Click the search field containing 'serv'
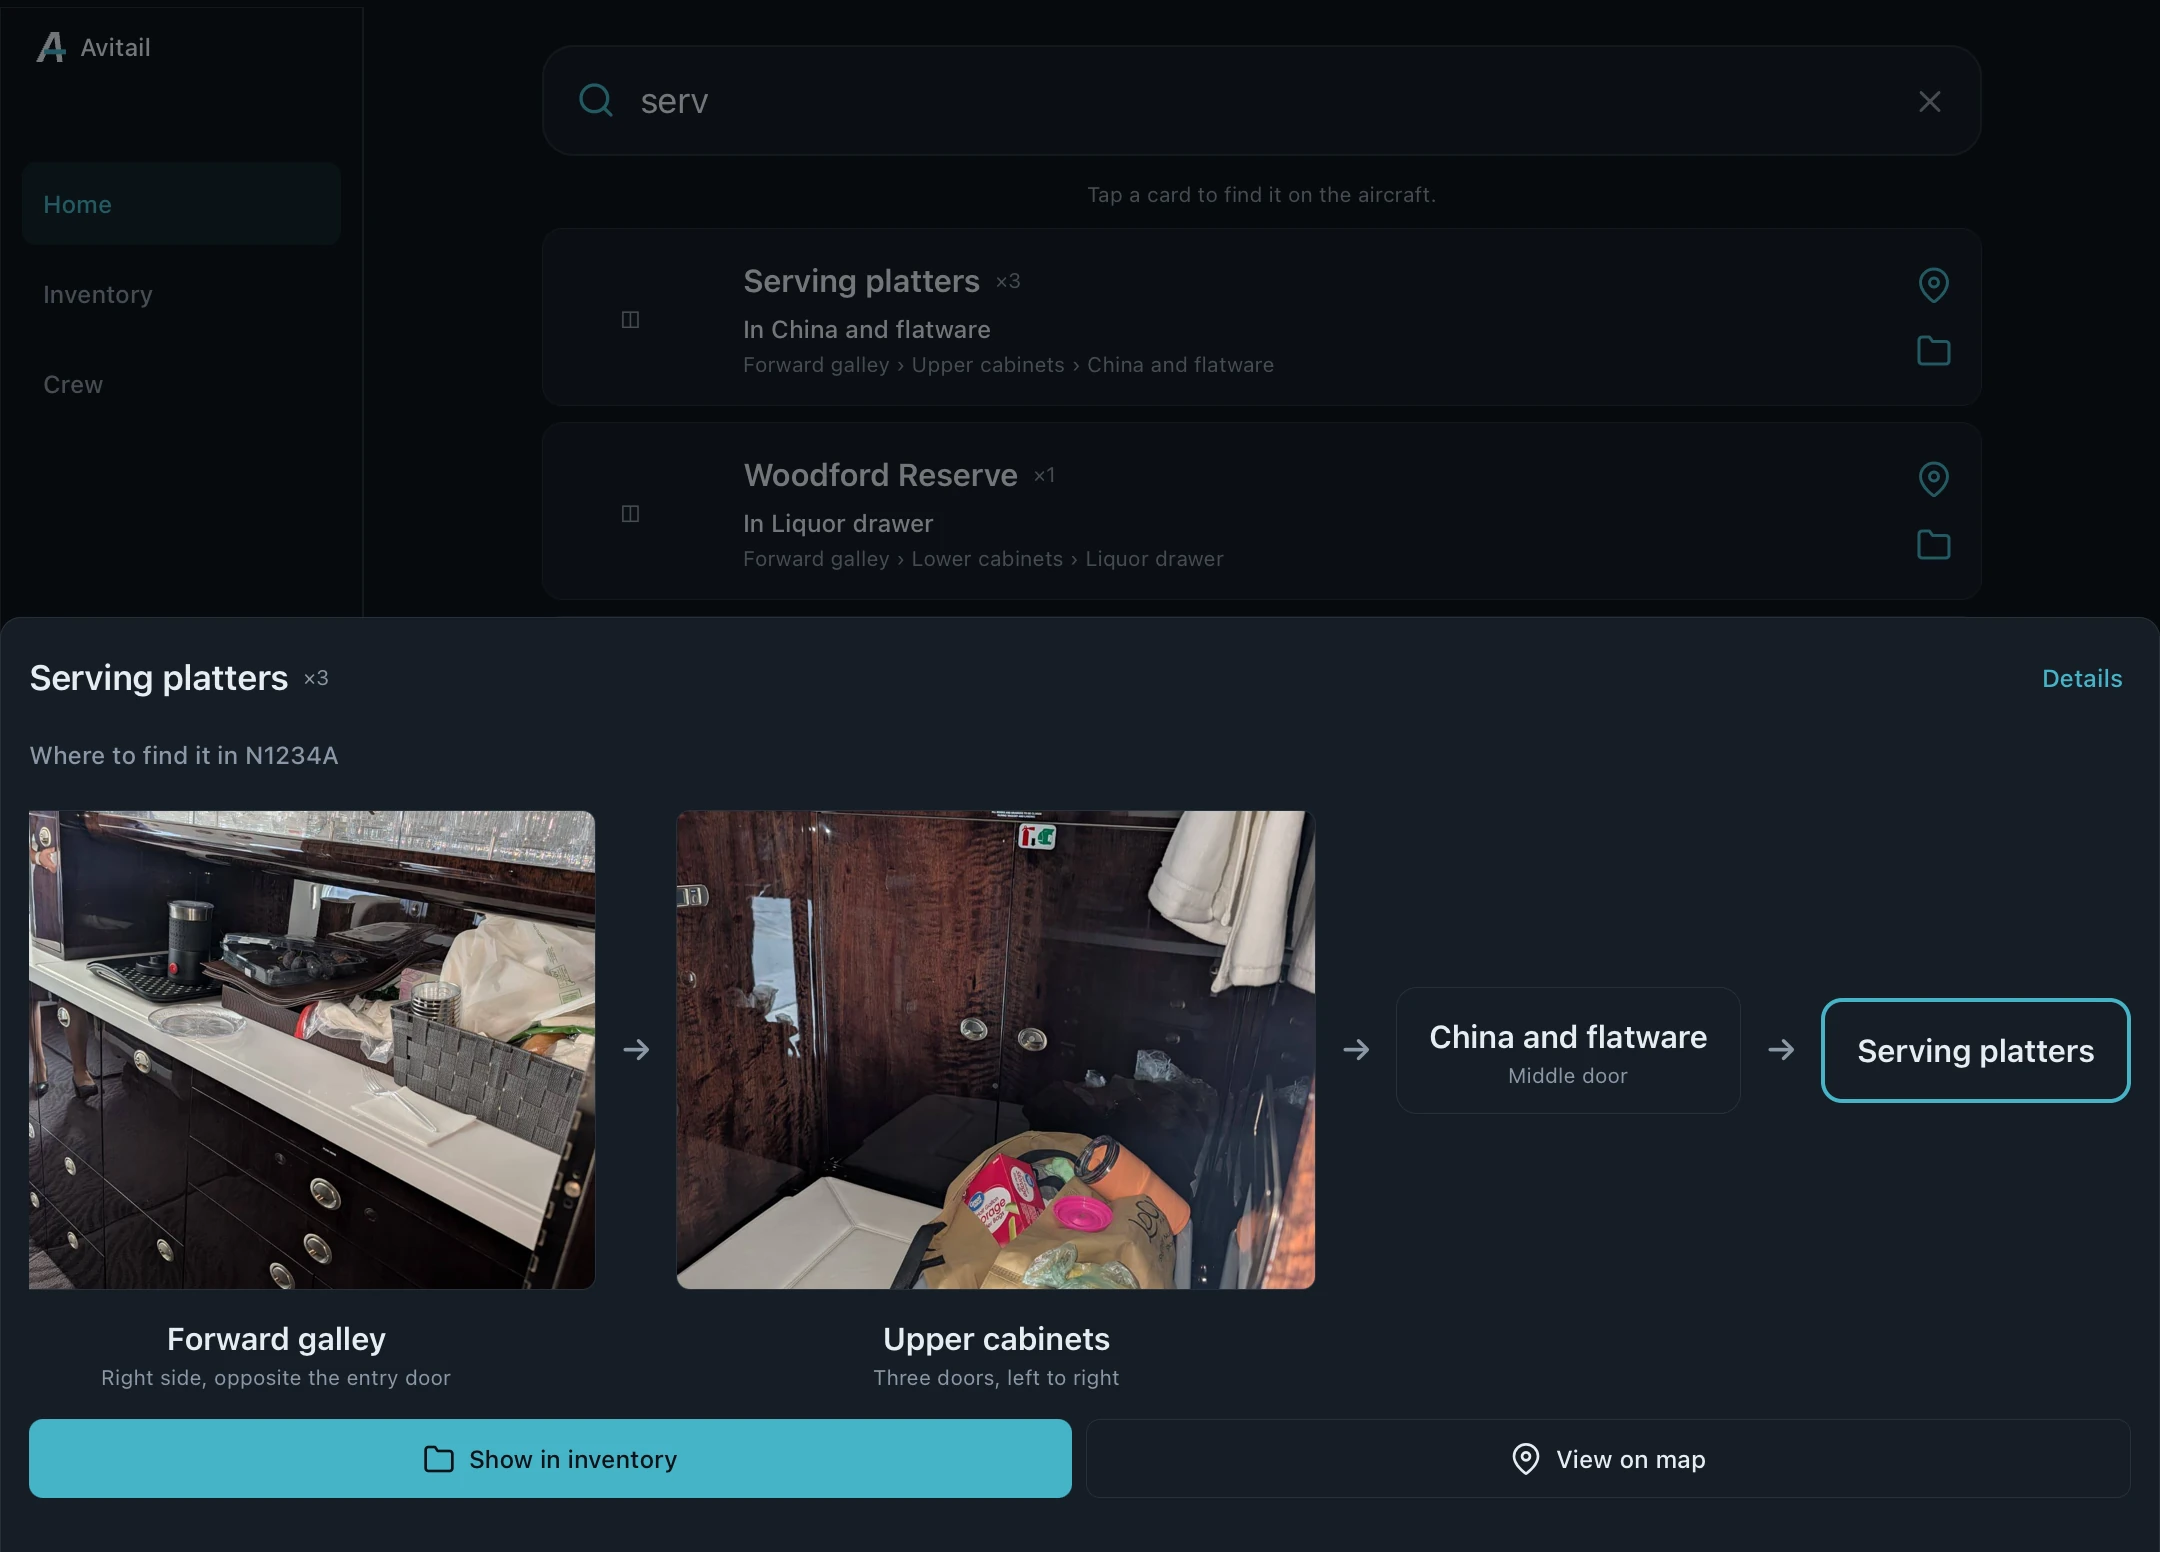Viewport: 2160px width, 1552px height. coord(1261,100)
